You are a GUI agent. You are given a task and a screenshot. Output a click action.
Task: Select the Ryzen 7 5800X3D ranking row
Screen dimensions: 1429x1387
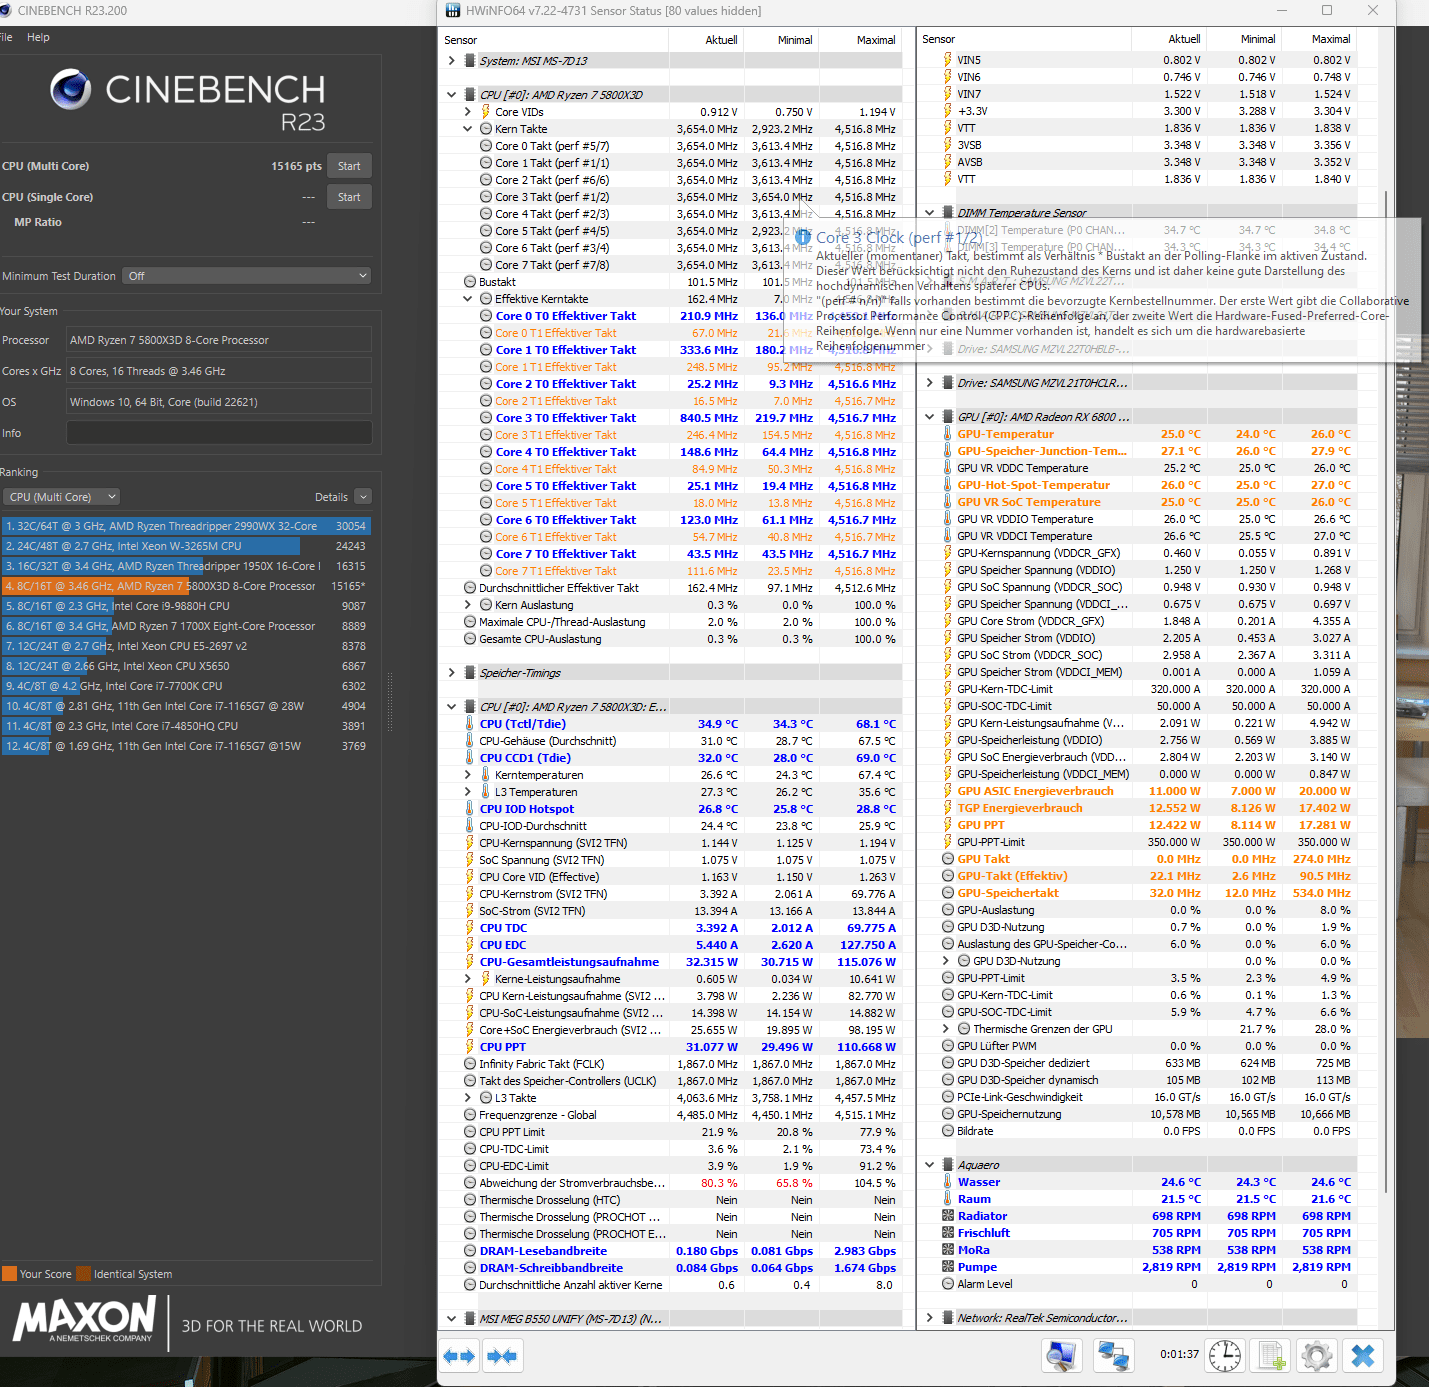pos(186,586)
